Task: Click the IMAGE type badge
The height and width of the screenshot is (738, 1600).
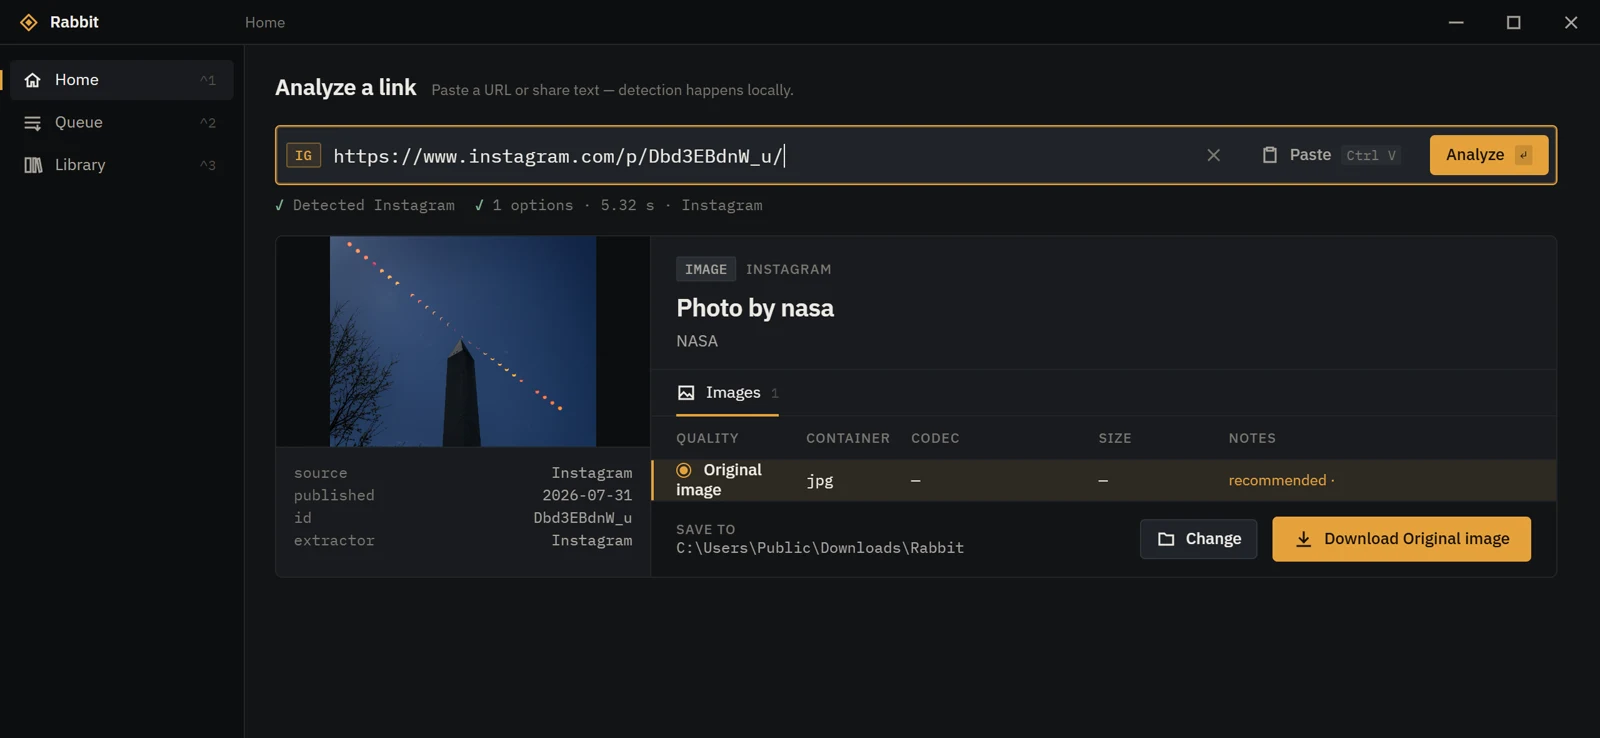Action: tap(706, 269)
